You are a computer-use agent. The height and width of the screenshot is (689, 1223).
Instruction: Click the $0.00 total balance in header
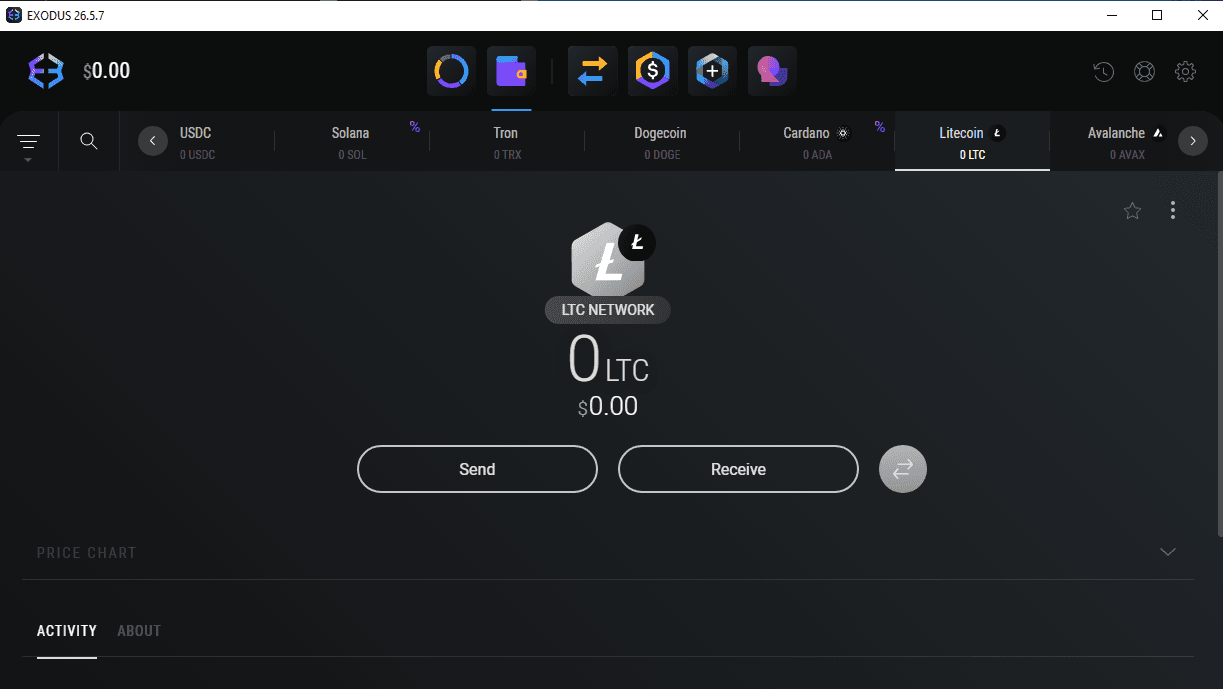pyautogui.click(x=107, y=71)
